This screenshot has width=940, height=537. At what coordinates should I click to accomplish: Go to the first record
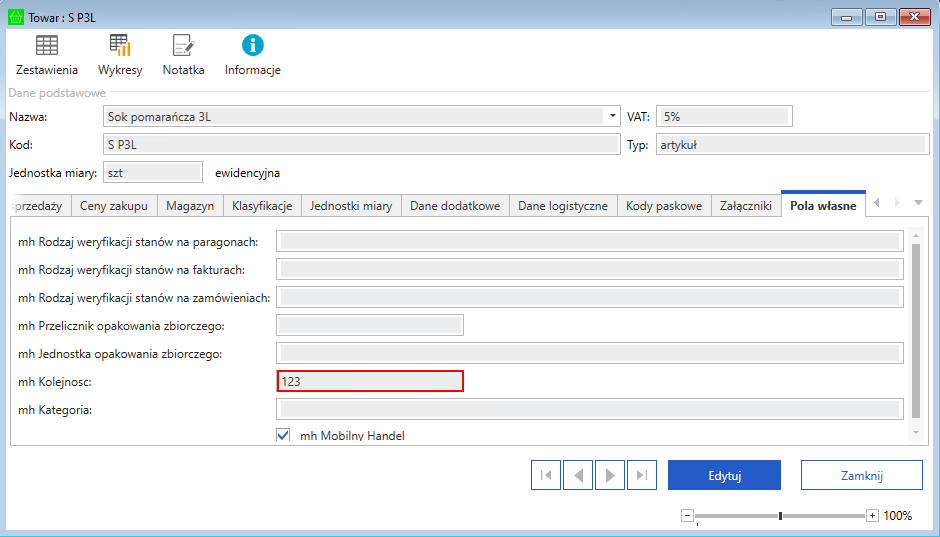(x=546, y=476)
